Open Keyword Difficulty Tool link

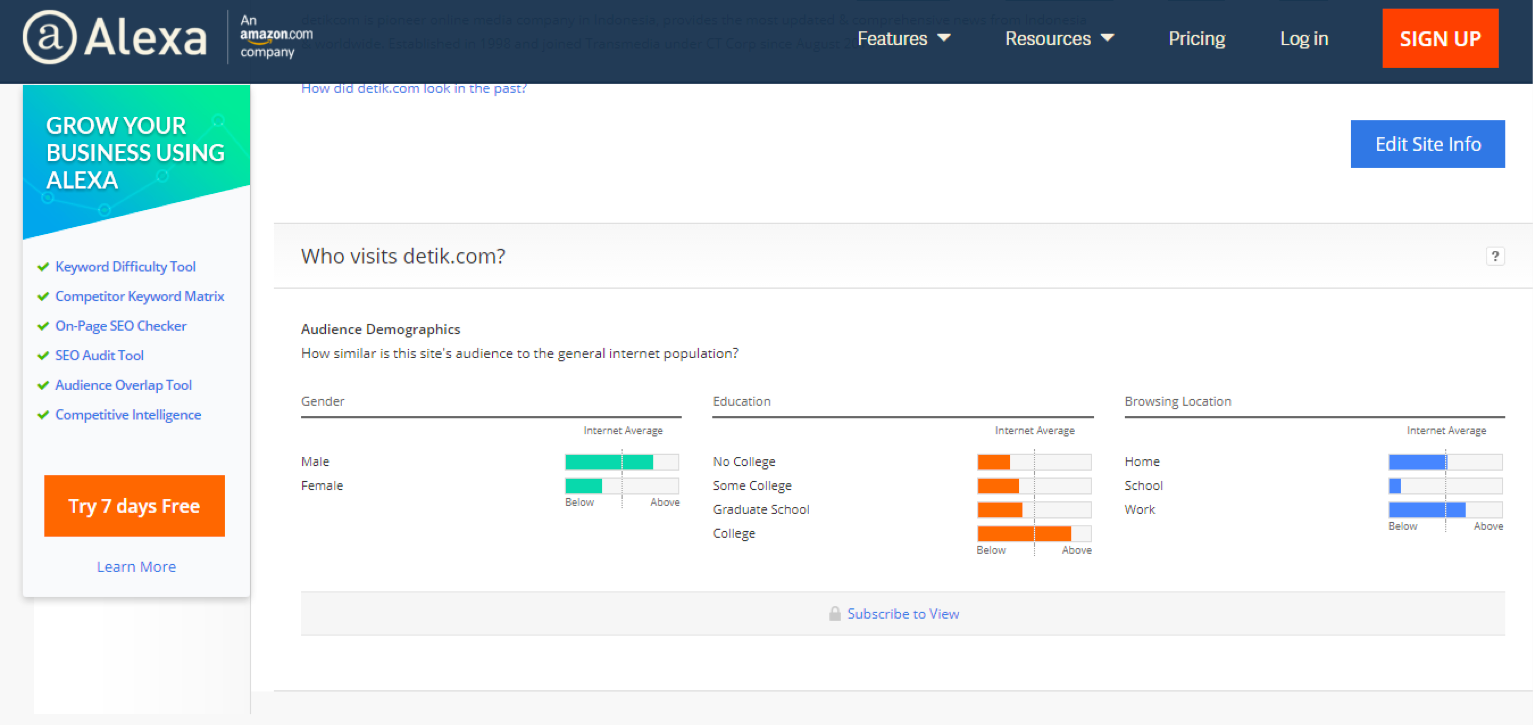coord(126,267)
